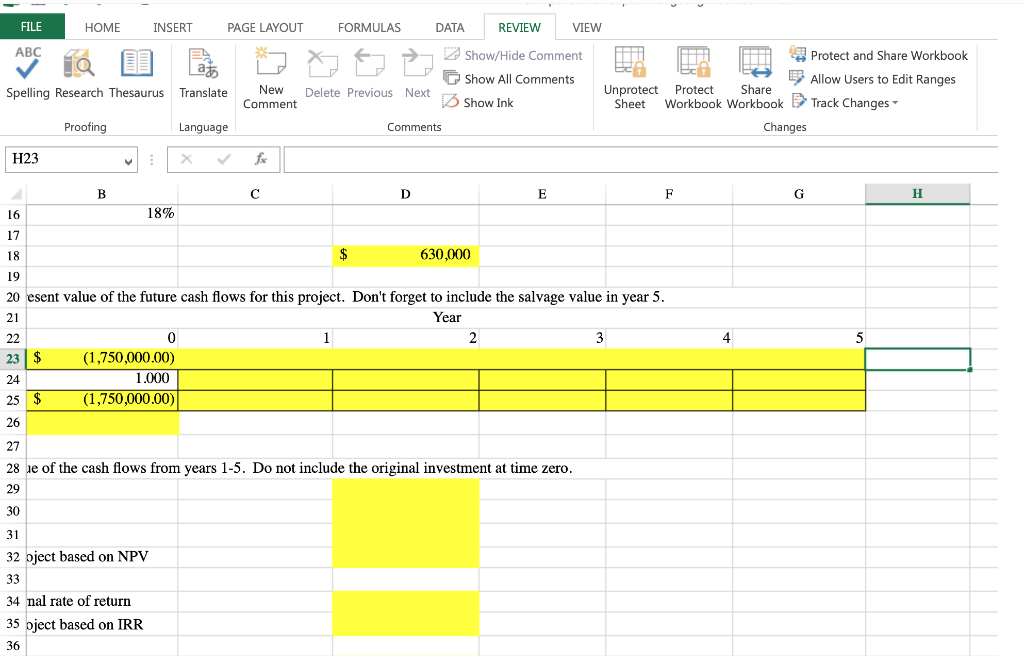The image size is (1024, 664).
Task: Click row 25 cell with (1,750,000.00)
Action: point(103,400)
